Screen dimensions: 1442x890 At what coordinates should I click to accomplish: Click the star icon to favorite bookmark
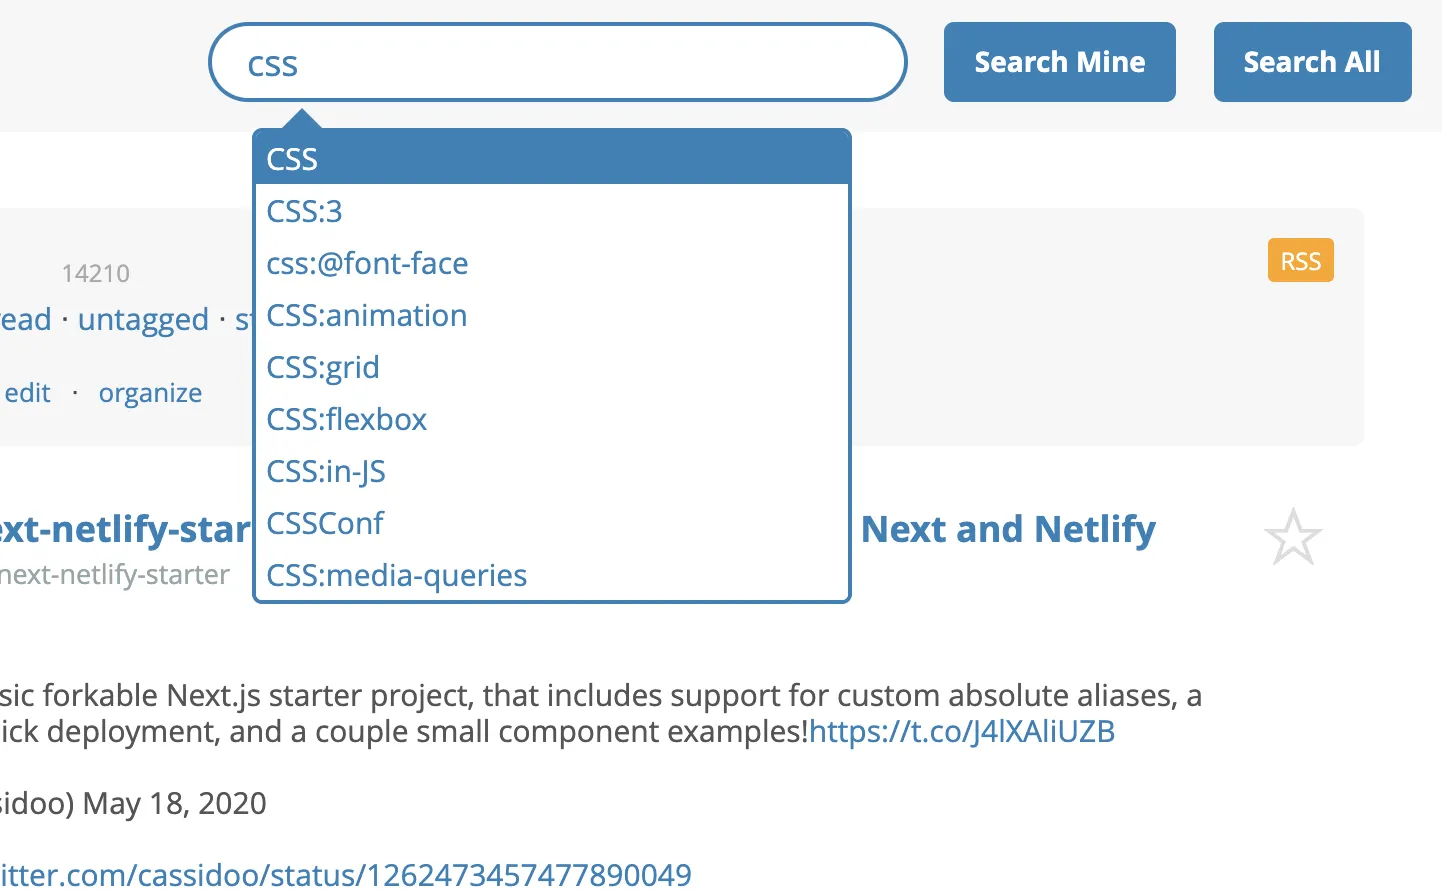1292,537
